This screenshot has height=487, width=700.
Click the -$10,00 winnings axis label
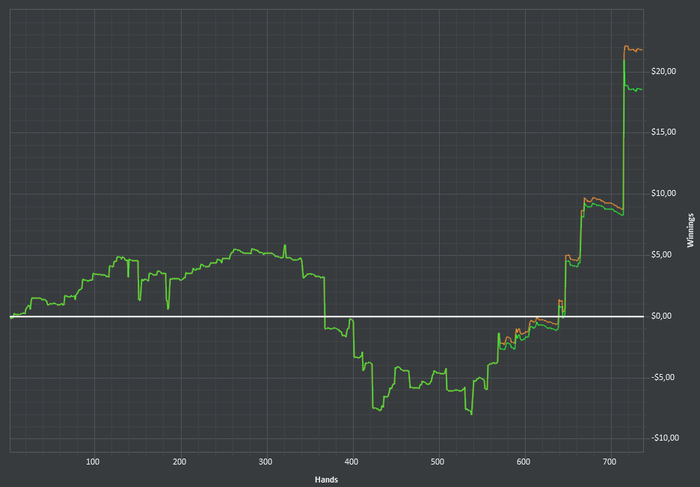click(x=665, y=438)
